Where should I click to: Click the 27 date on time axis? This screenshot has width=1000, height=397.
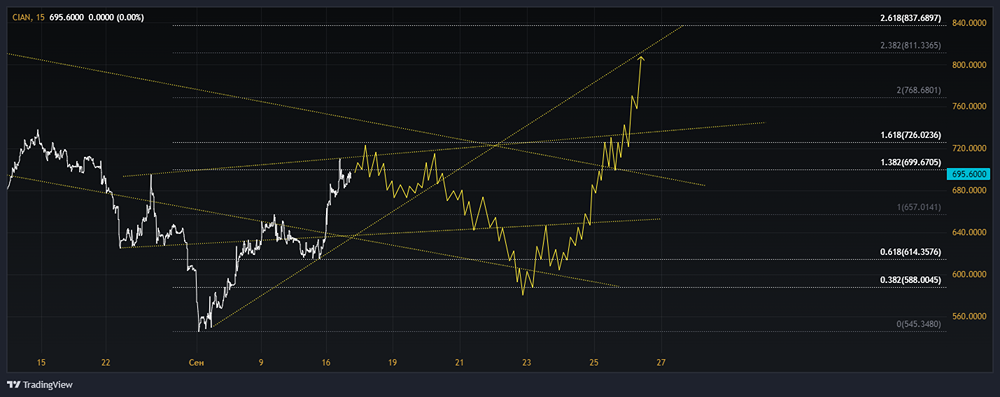point(661,363)
